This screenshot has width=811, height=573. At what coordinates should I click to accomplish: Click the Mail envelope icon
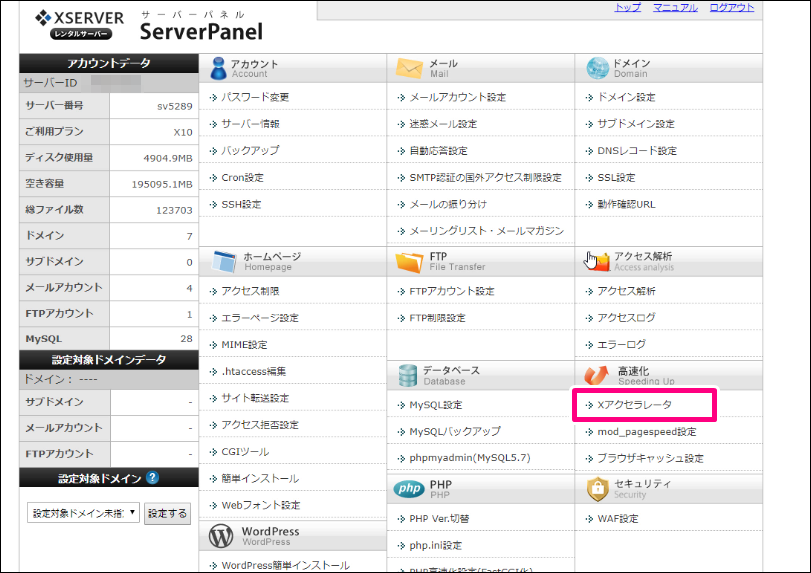[409, 68]
